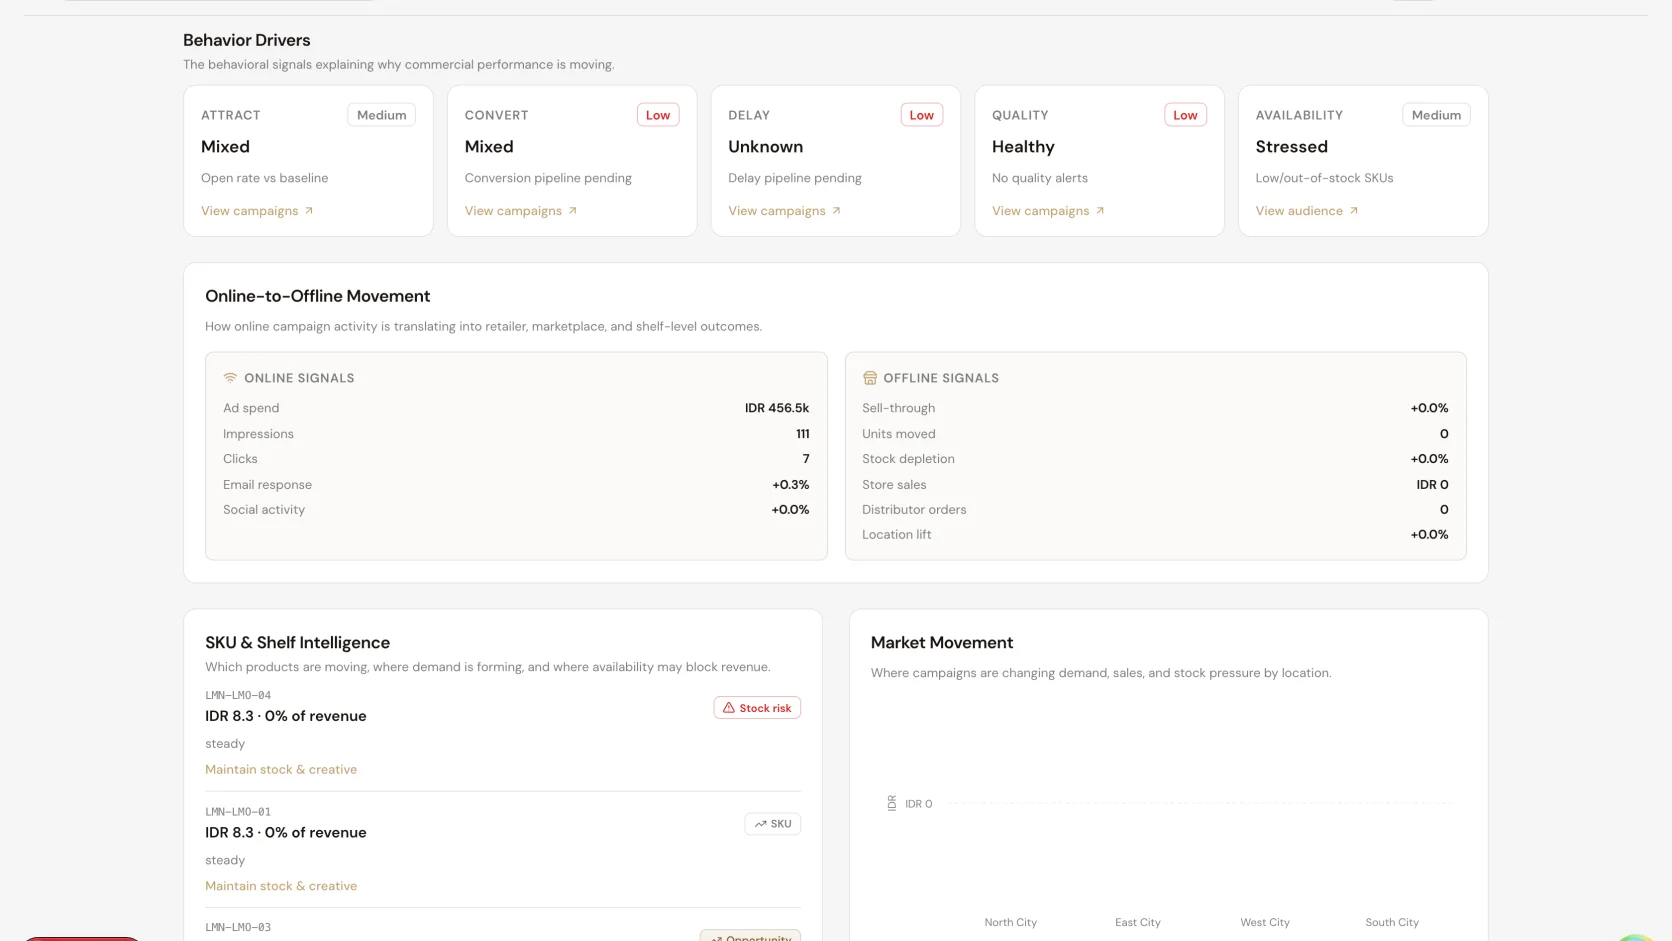Select the Impressions value 111
The height and width of the screenshot is (941, 1672).
803,434
